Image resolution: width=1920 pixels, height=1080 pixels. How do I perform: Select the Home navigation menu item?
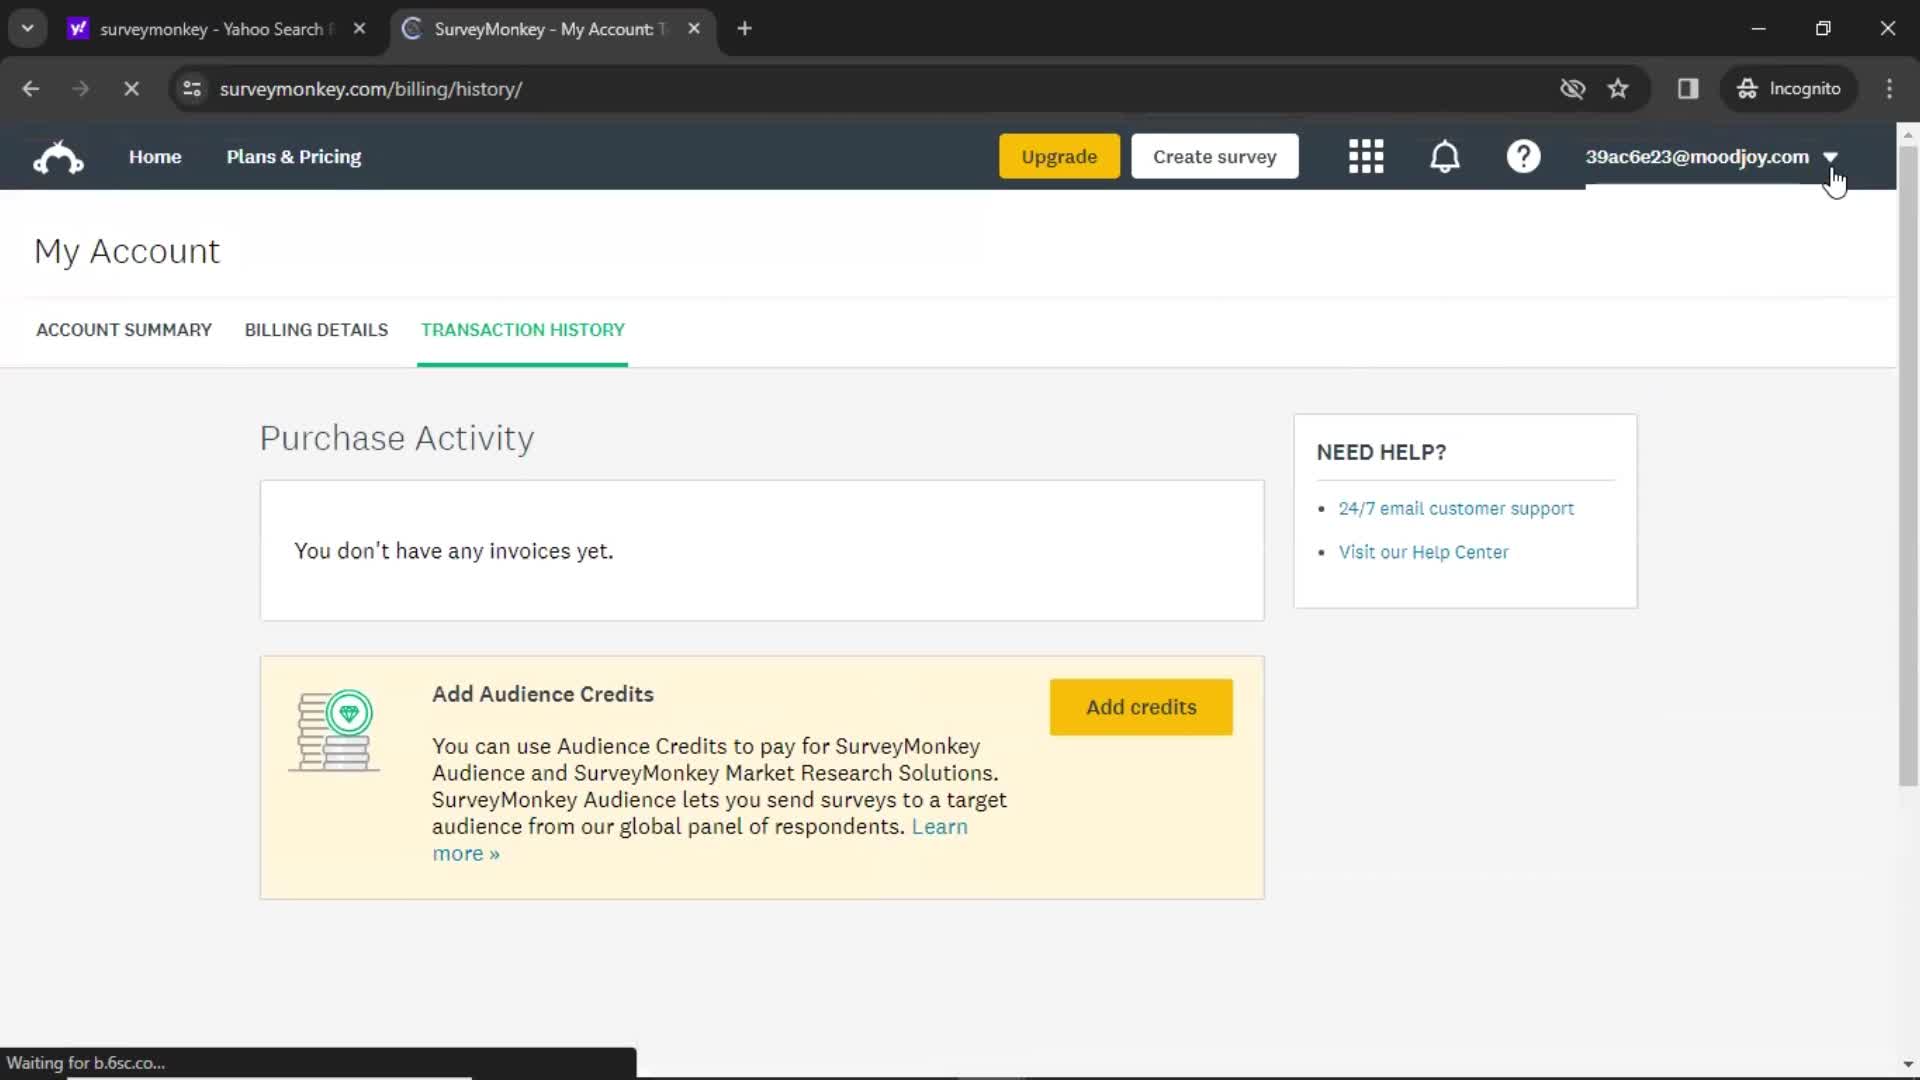coord(156,156)
